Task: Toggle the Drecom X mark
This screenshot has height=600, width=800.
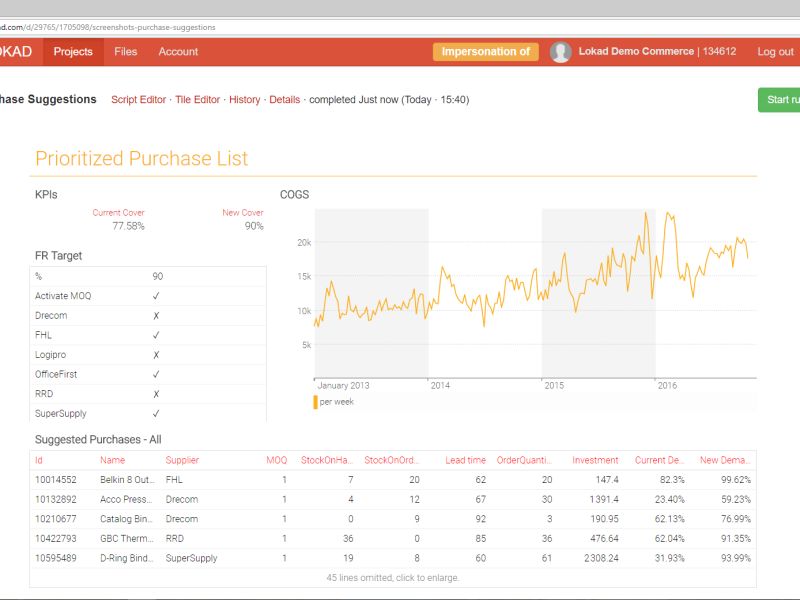Action: pos(156,316)
